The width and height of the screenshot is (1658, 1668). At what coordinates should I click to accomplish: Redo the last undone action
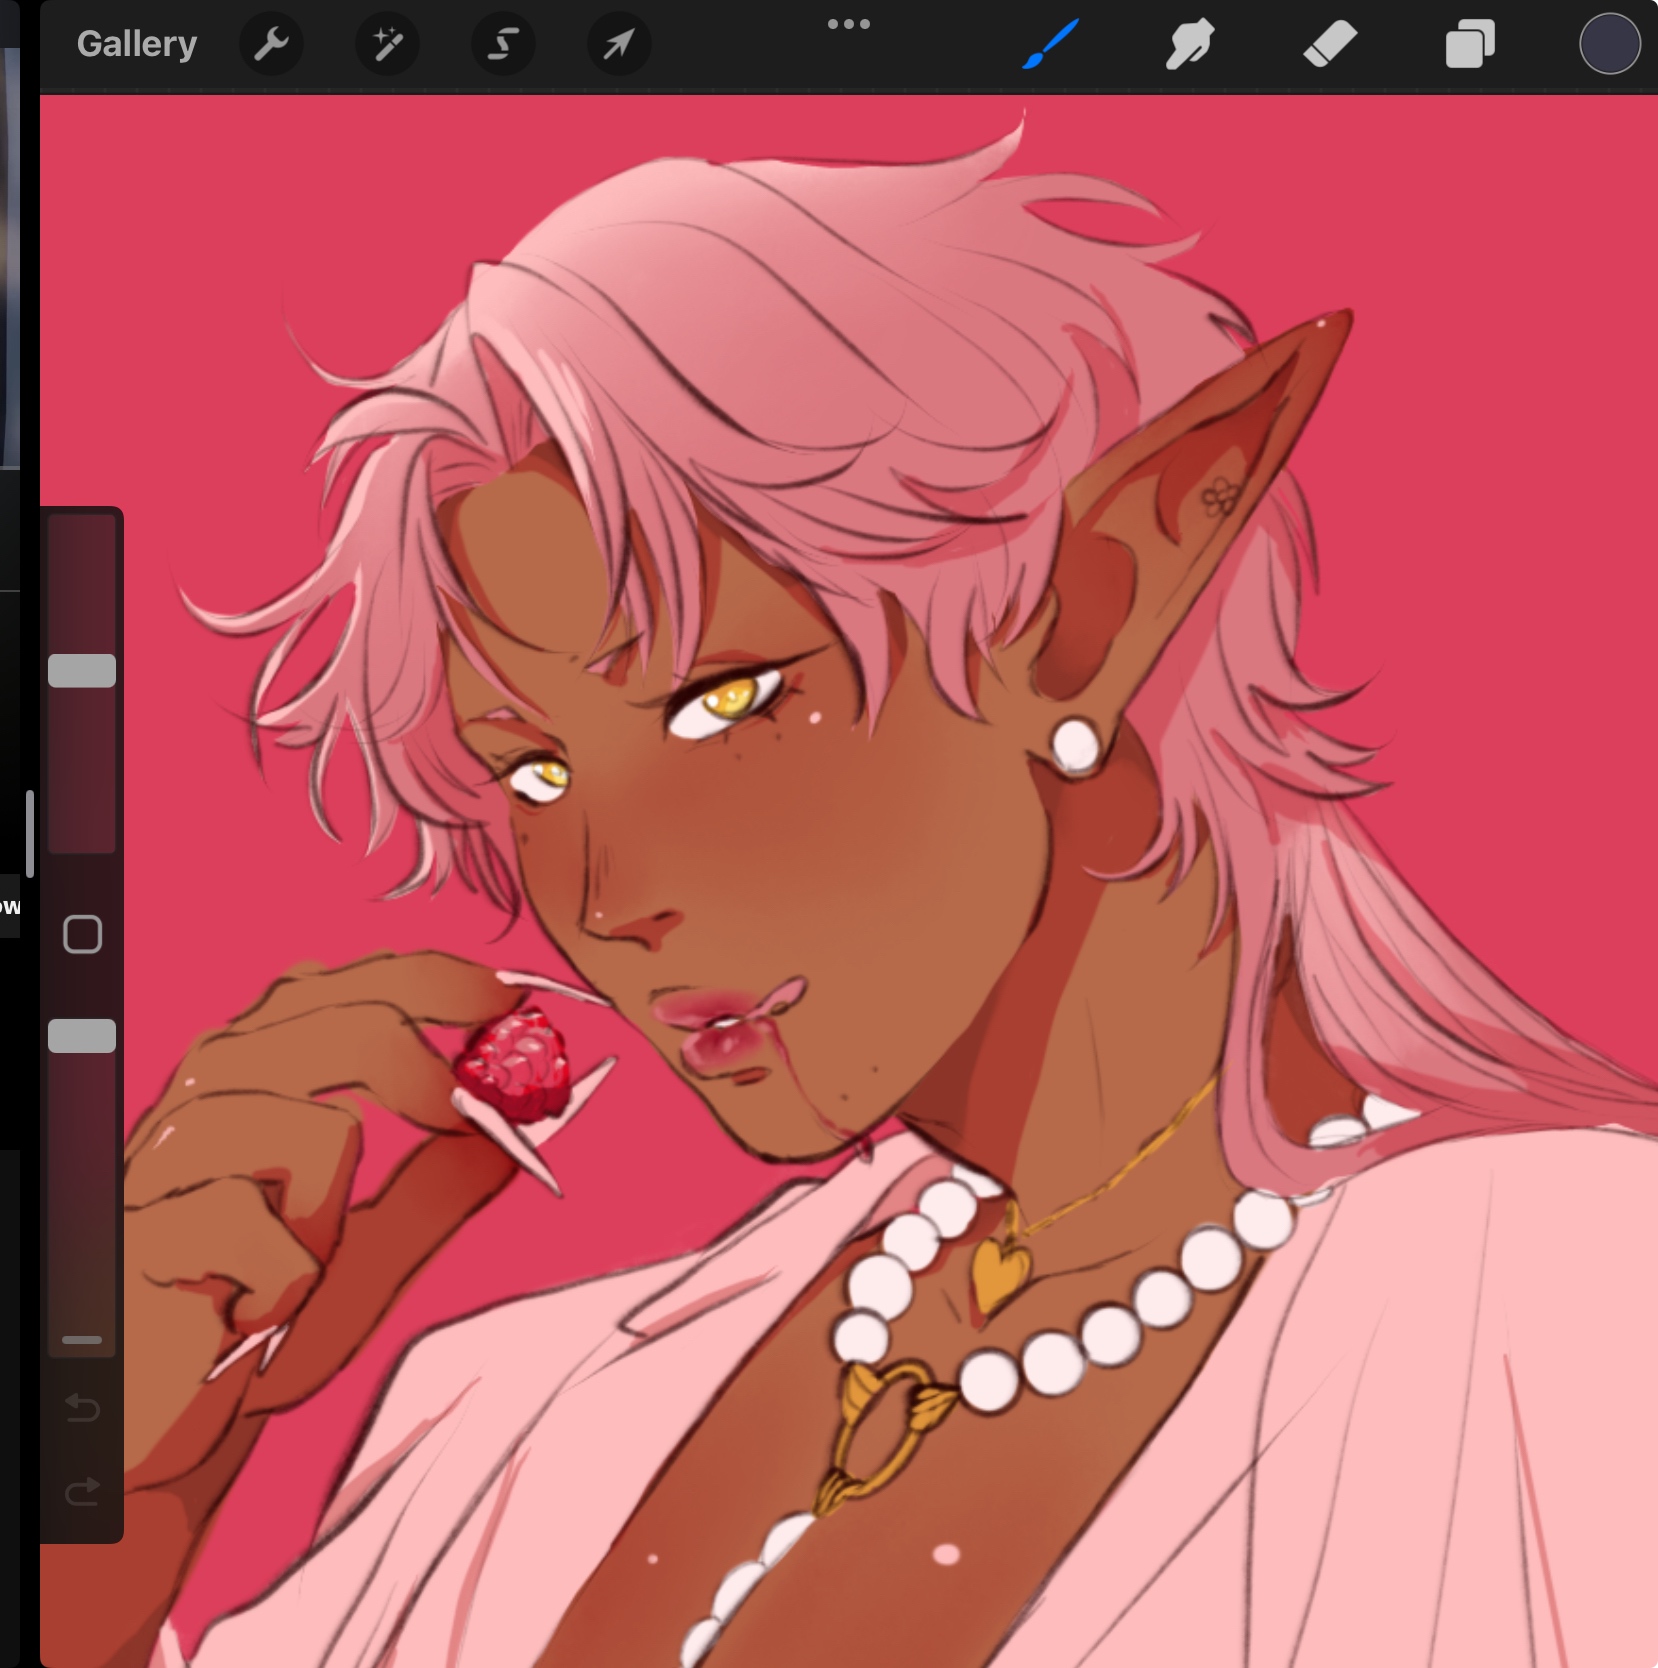(82, 1492)
